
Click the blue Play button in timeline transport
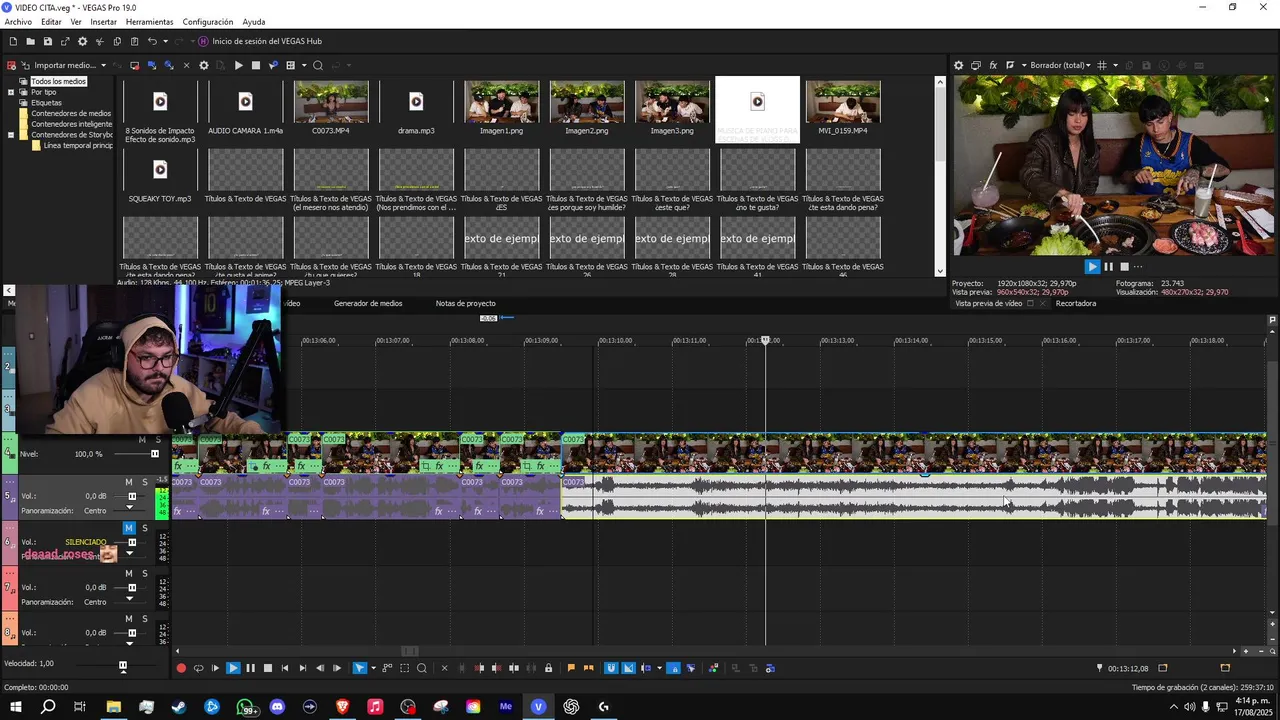coord(233,668)
